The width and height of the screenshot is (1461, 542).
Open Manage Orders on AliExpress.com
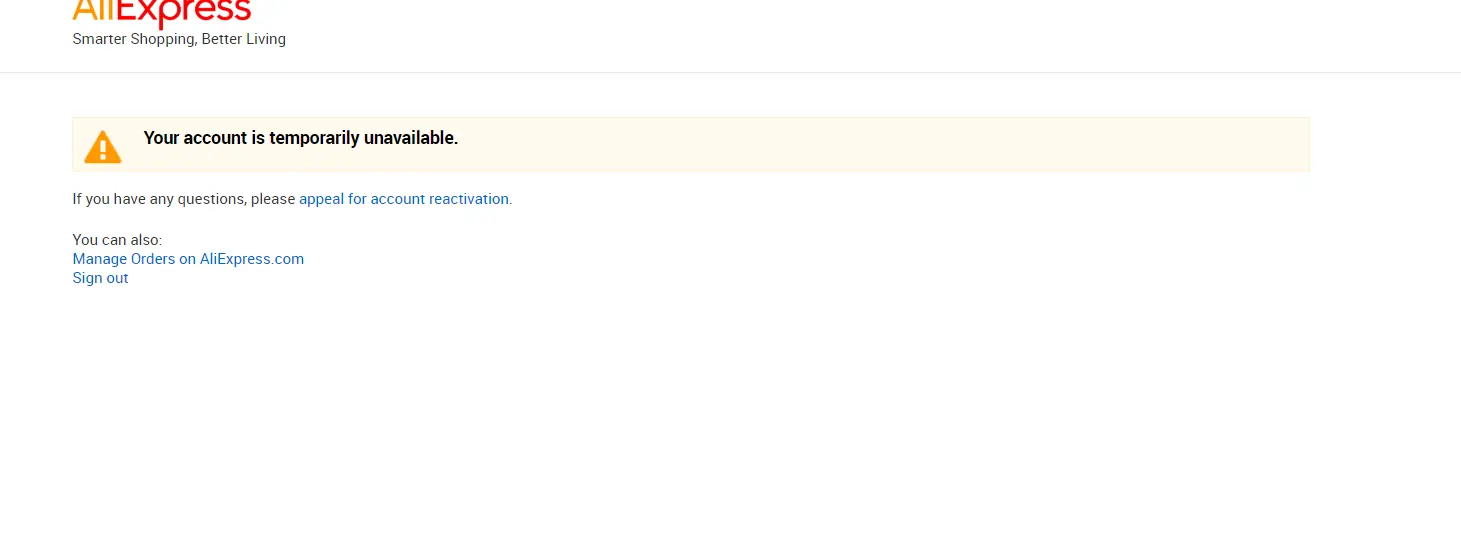[188, 259]
